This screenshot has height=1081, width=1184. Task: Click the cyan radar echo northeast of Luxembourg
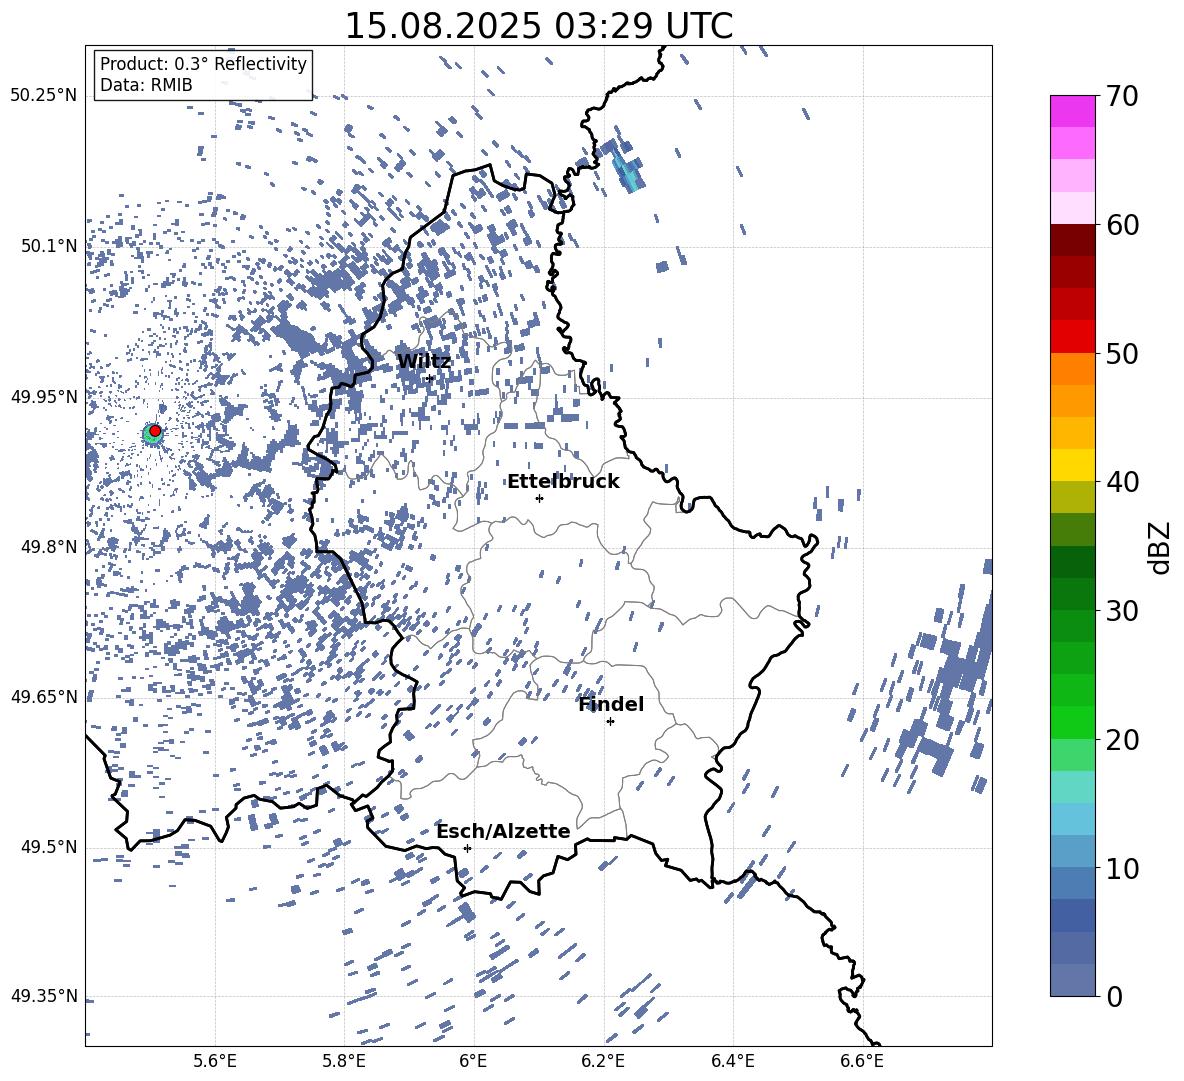tap(626, 171)
